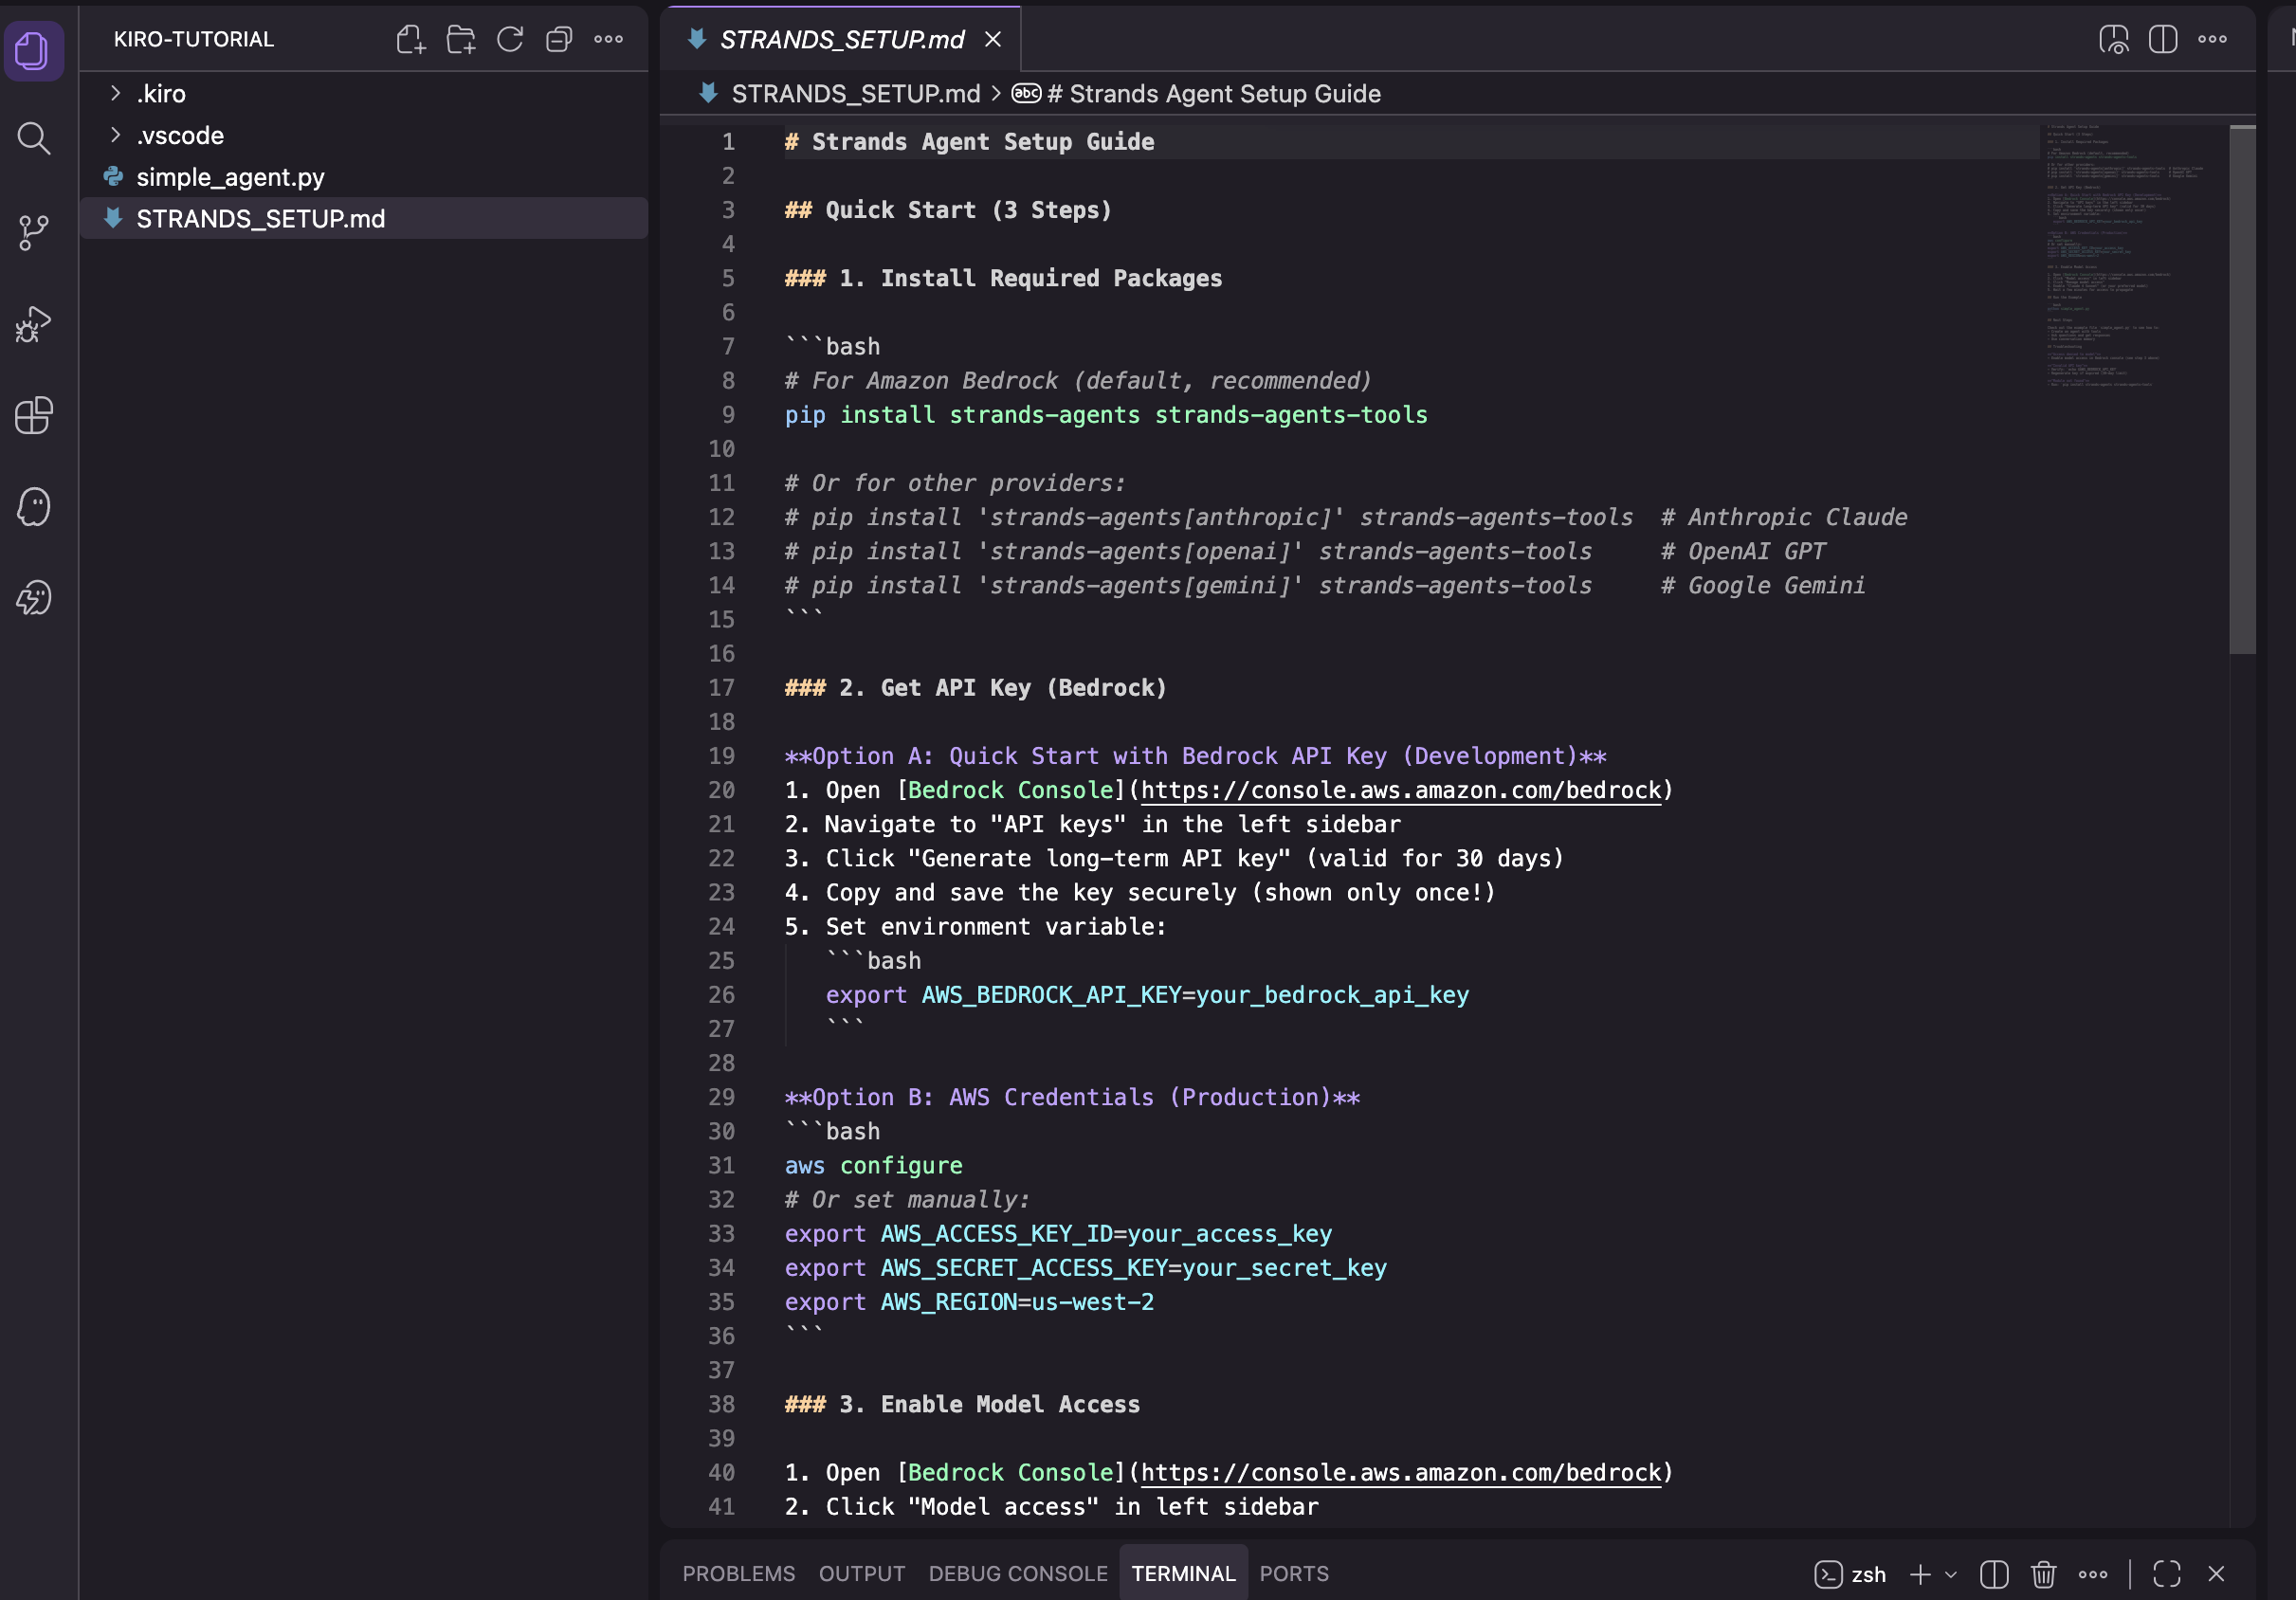Image resolution: width=2296 pixels, height=1600 pixels.
Task: Click the editor vertical scrollbar thumb
Action: pyautogui.click(x=2242, y=390)
